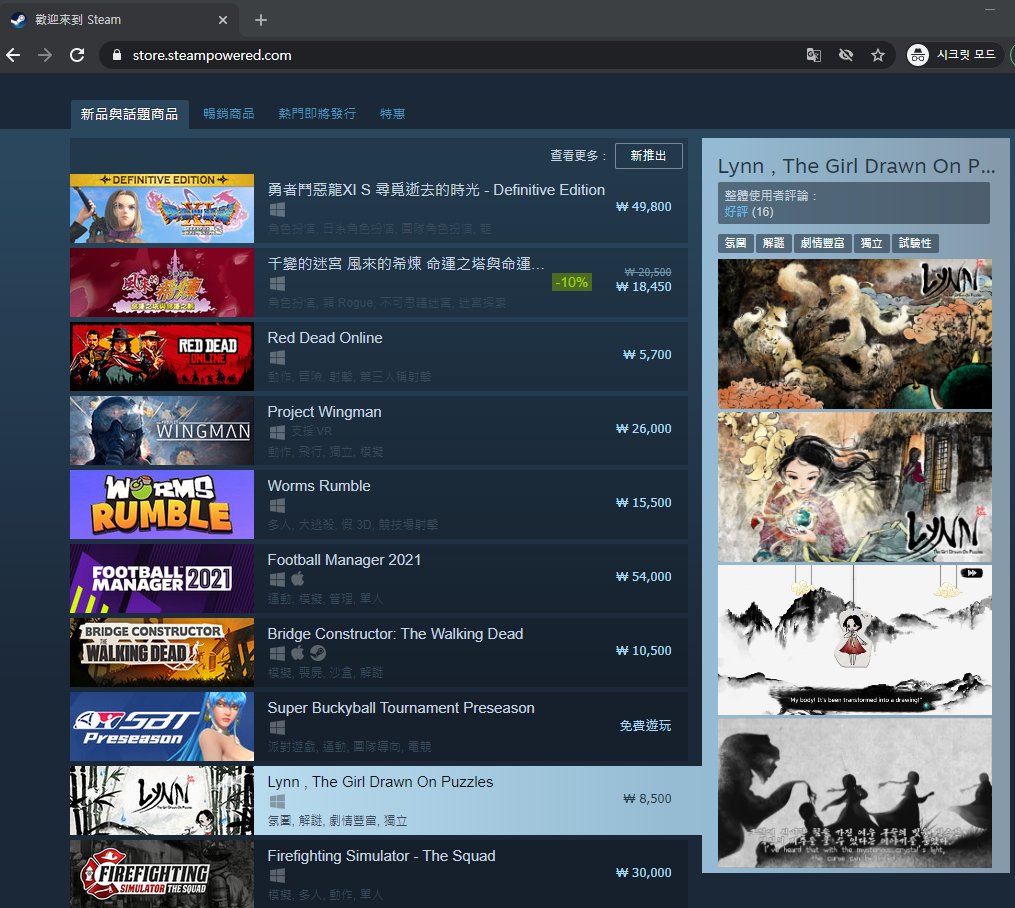Click Windows icon under 勇者鬥惡龍XI S

277,210
